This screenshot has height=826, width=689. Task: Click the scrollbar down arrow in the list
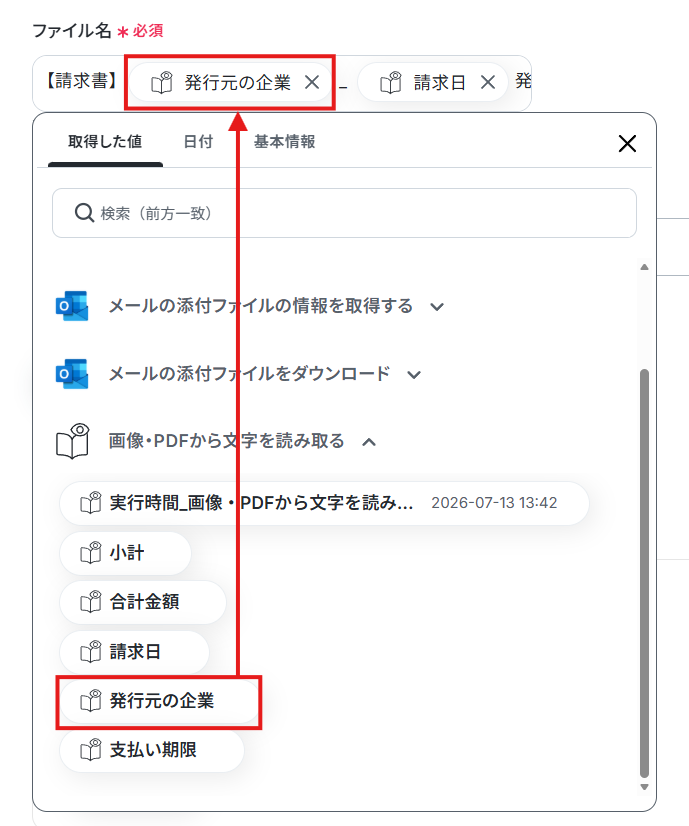[644, 787]
